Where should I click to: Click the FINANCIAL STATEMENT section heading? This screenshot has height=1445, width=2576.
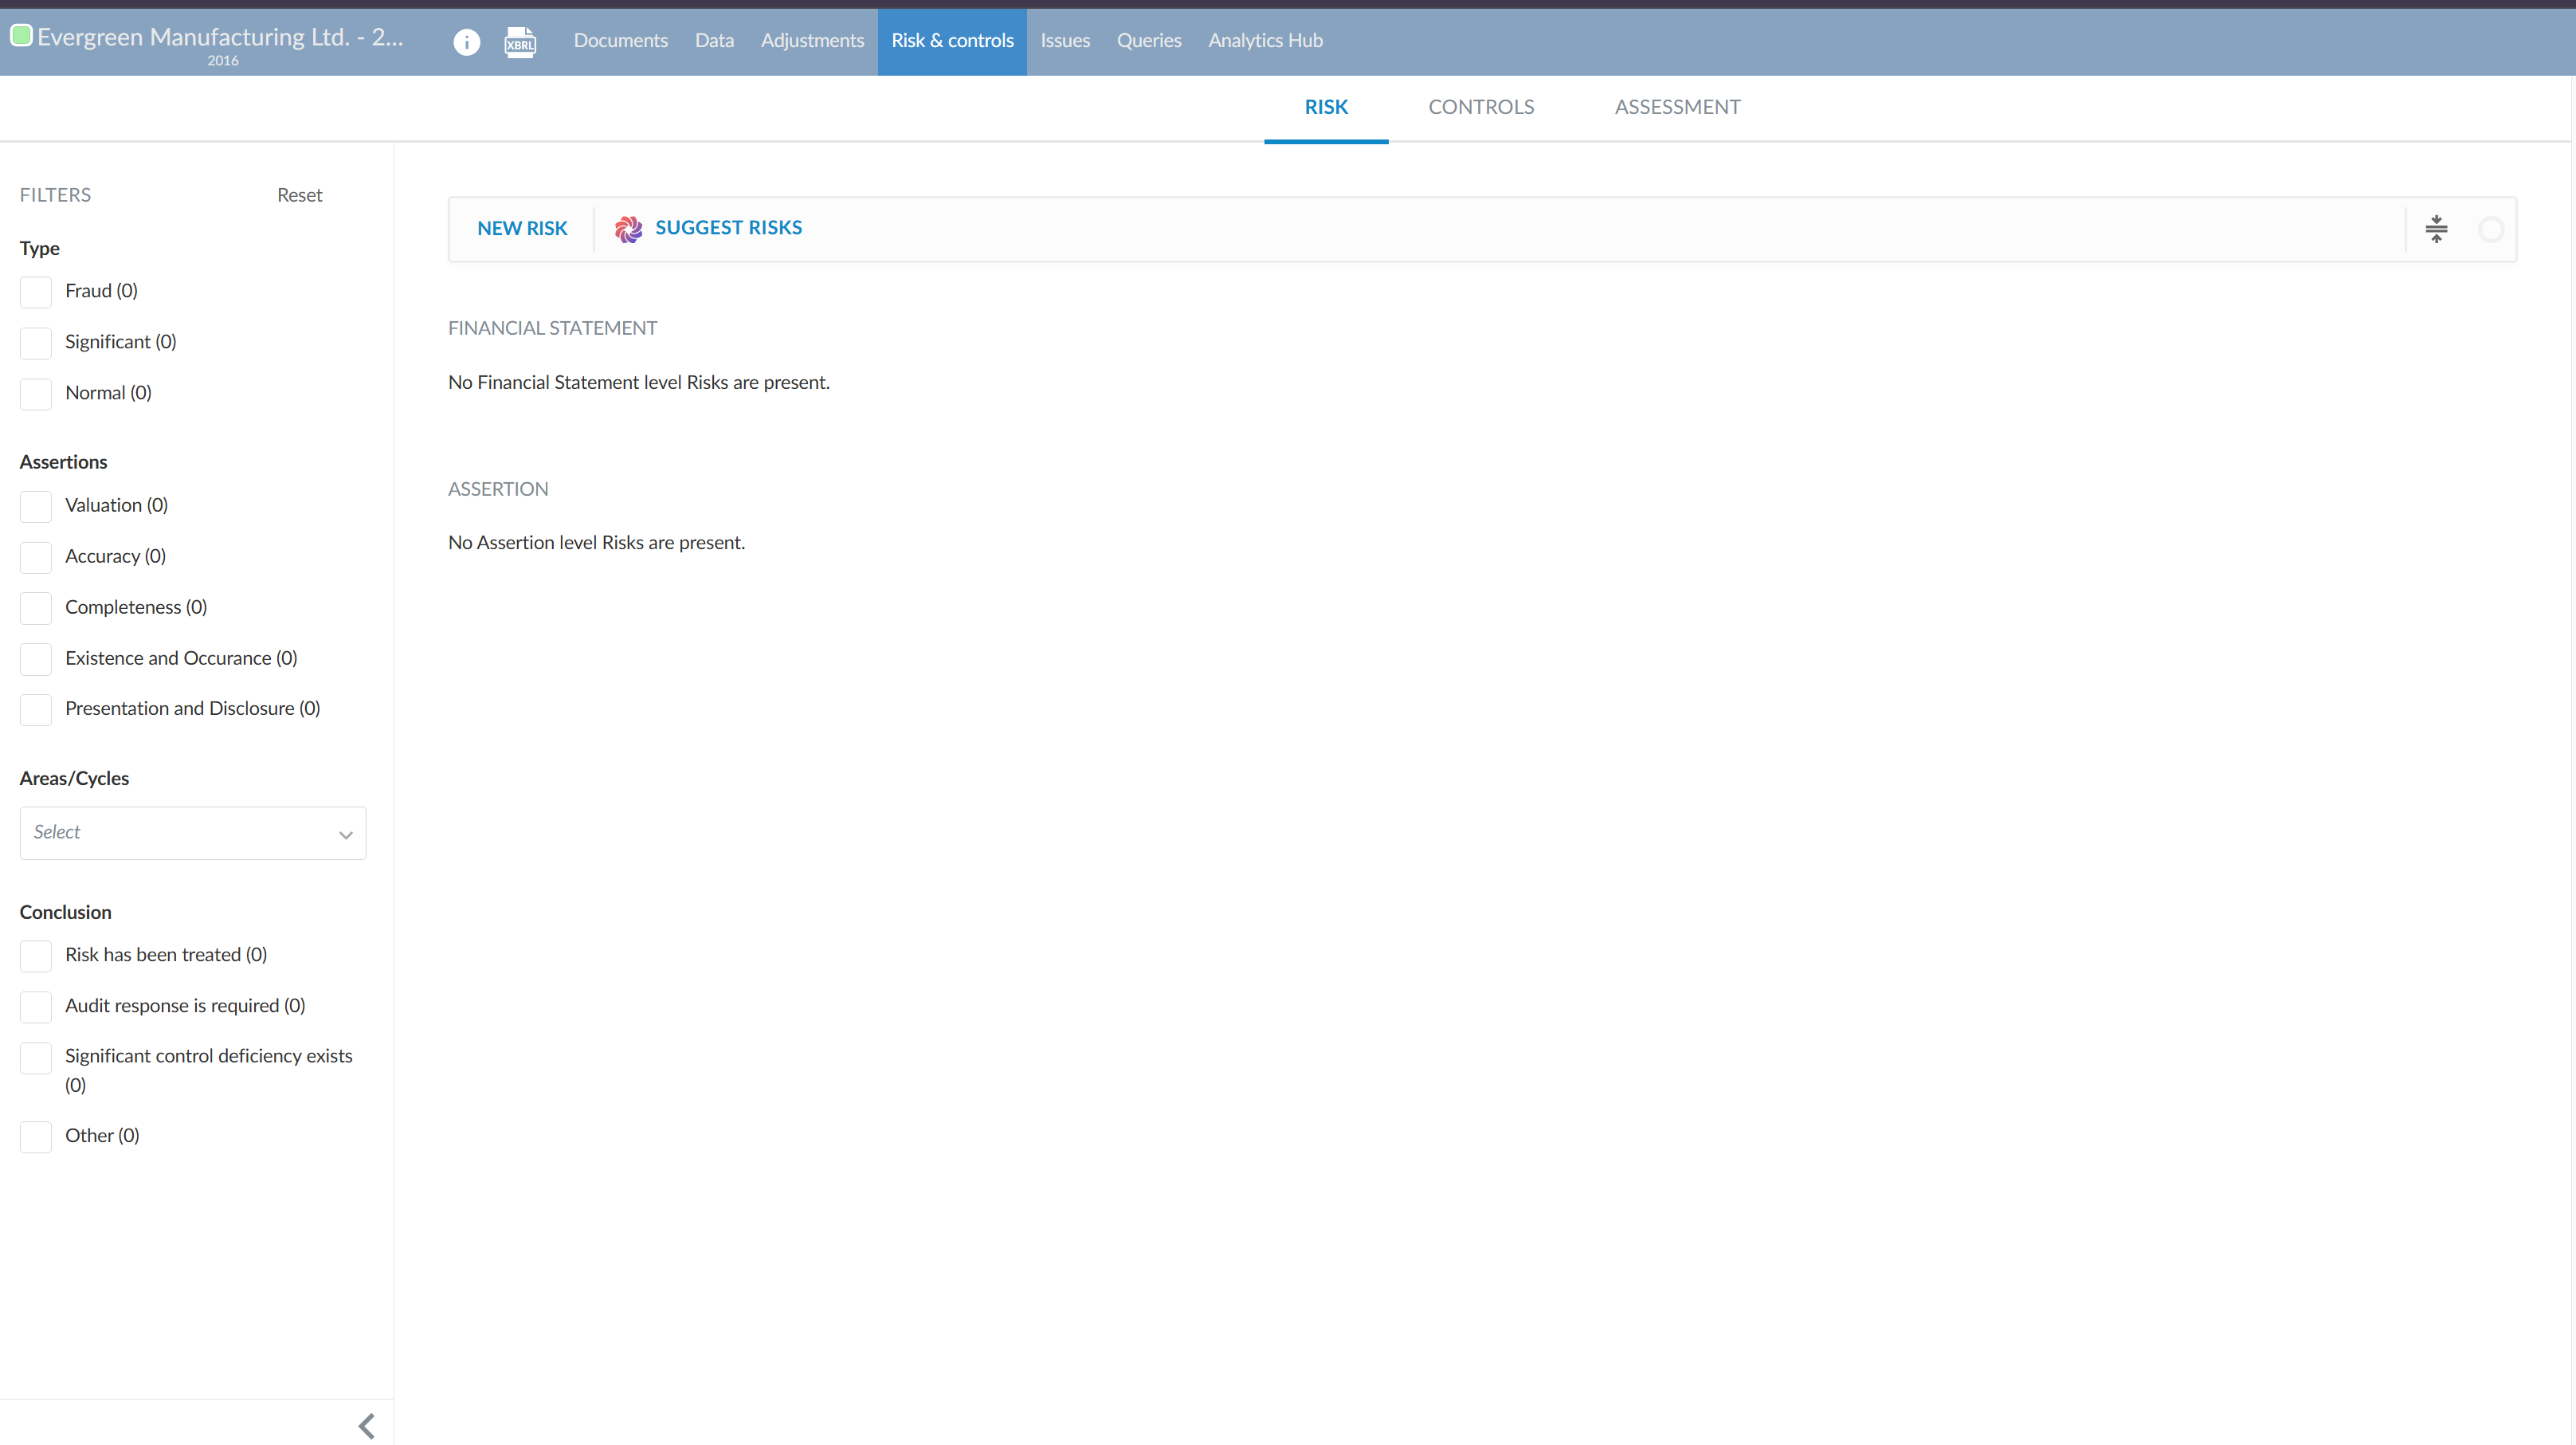pyautogui.click(x=552, y=328)
